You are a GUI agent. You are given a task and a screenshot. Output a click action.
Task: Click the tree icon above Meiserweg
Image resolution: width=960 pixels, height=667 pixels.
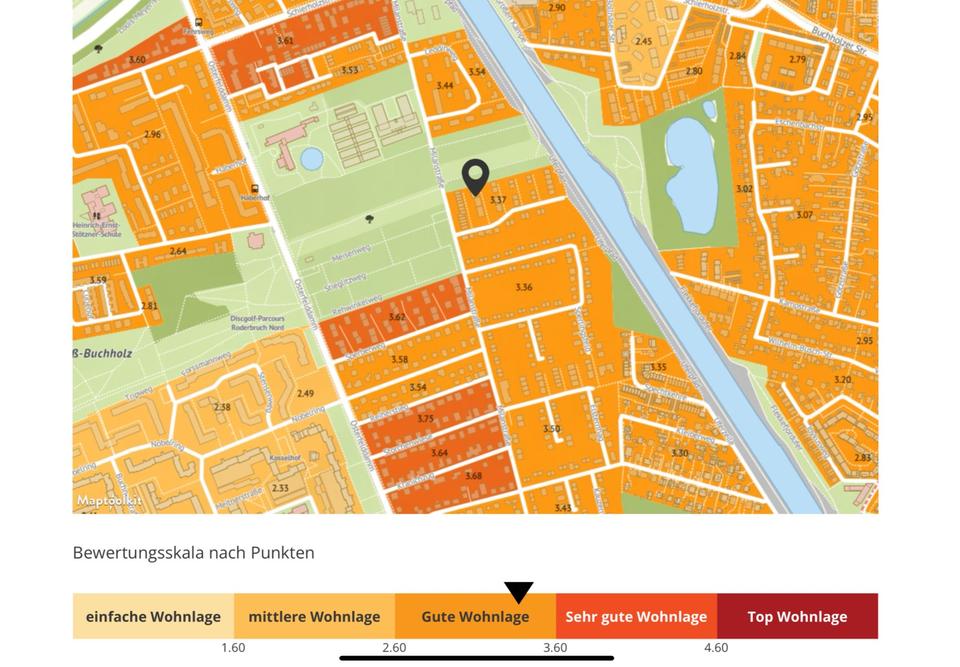pos(369,218)
